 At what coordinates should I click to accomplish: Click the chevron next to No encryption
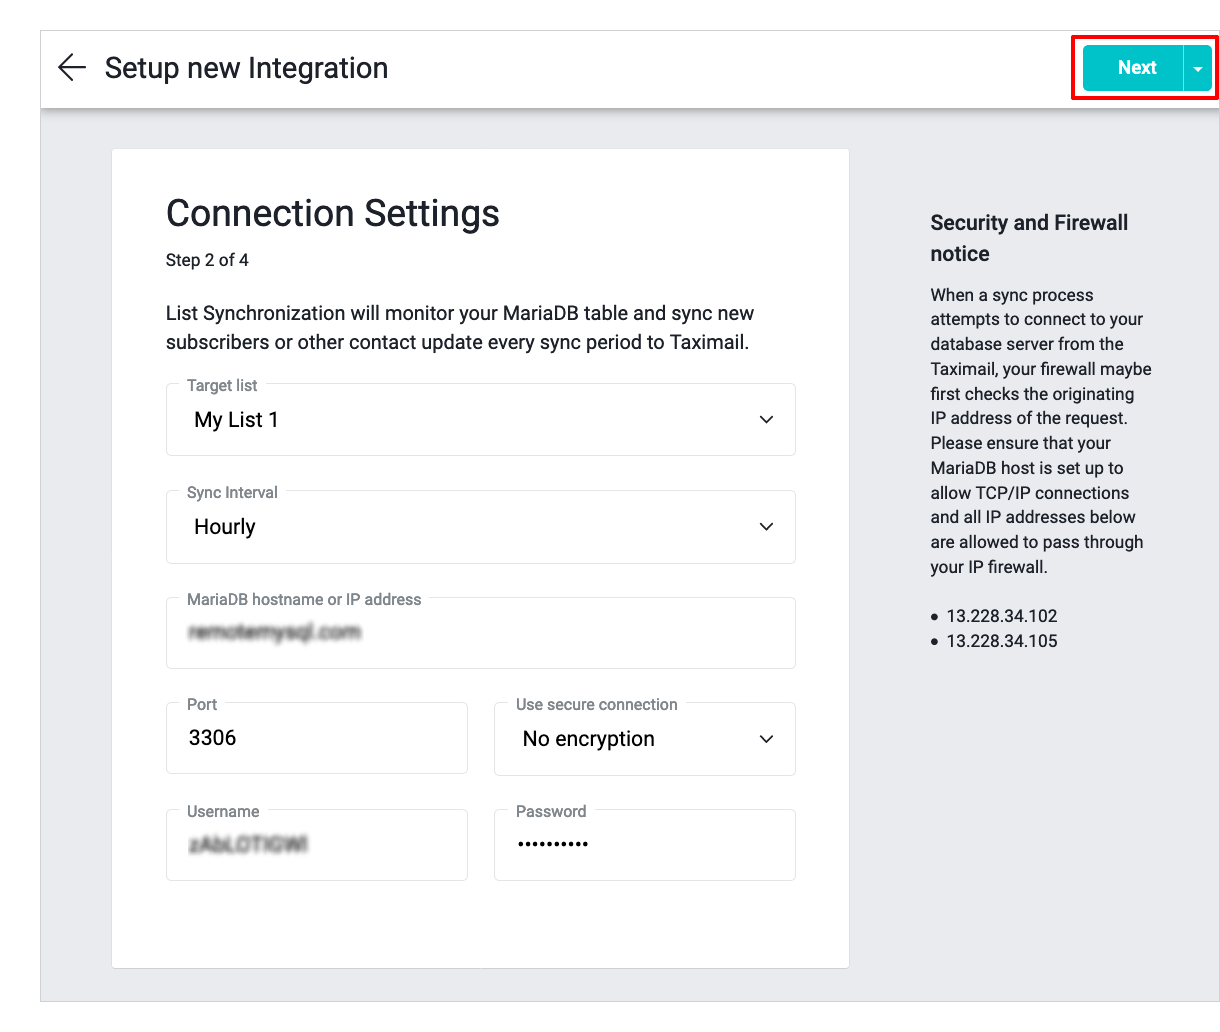point(766,739)
